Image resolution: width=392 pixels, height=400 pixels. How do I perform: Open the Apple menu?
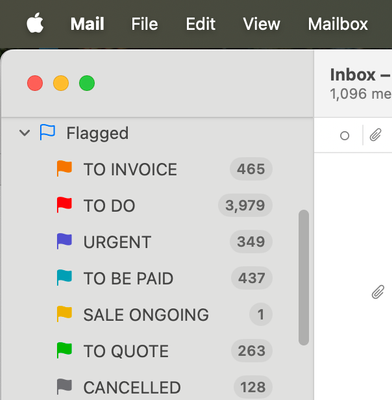[x=35, y=23]
